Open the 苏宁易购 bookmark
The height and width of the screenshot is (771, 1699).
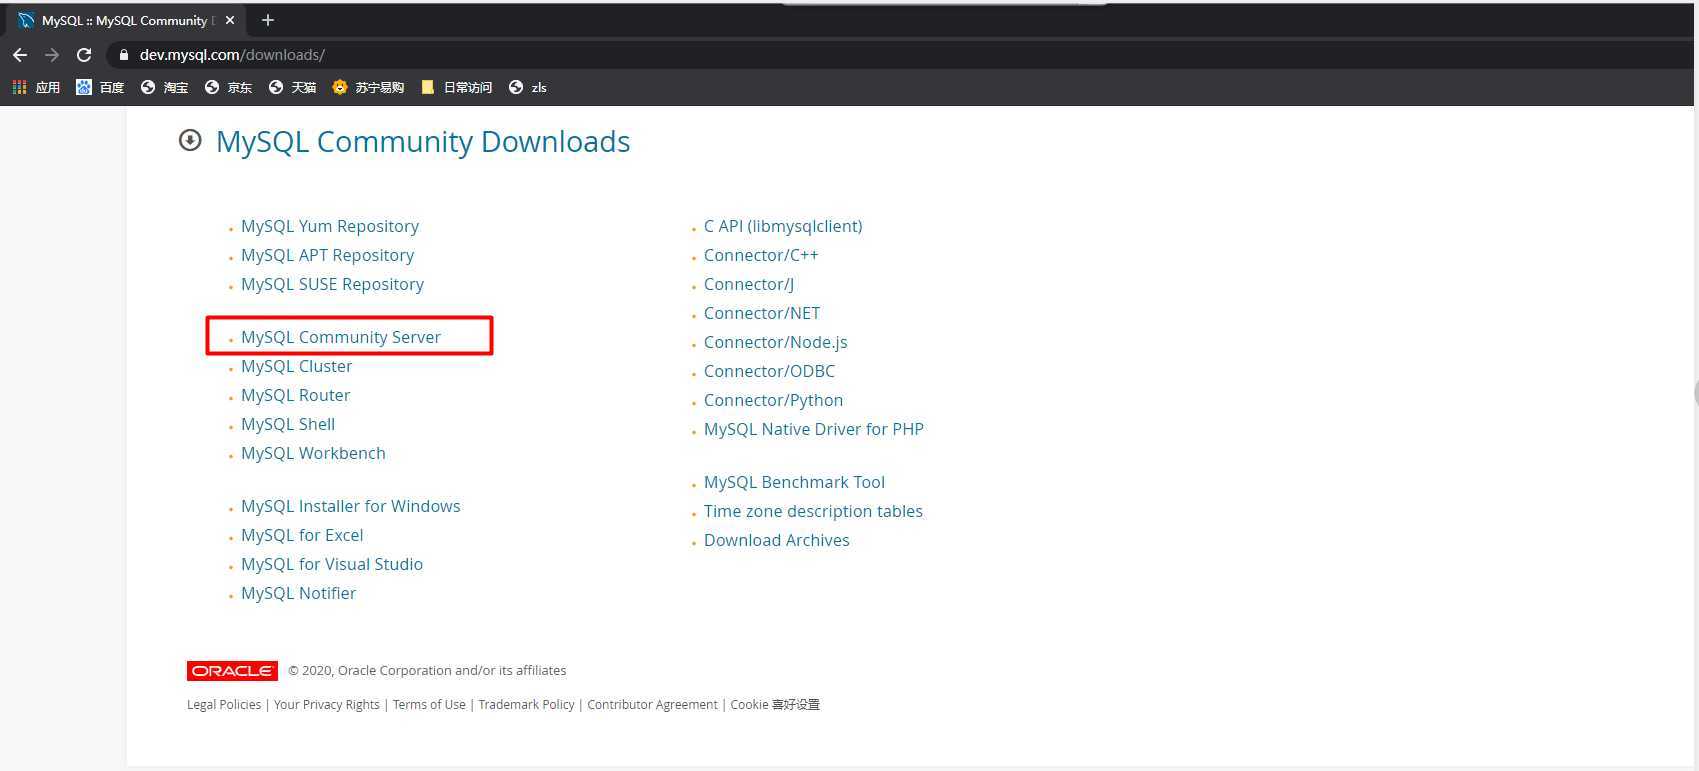click(368, 88)
